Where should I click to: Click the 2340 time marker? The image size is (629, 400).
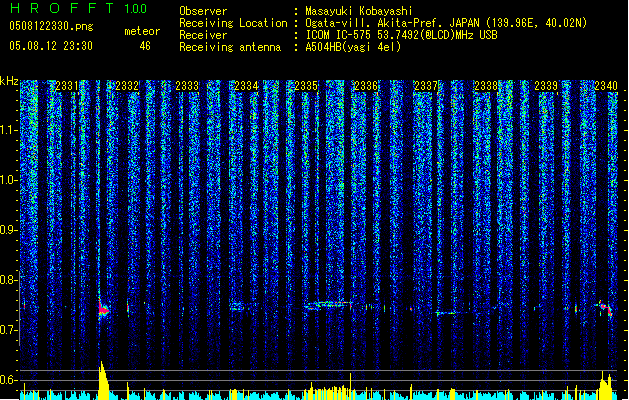coord(606,86)
